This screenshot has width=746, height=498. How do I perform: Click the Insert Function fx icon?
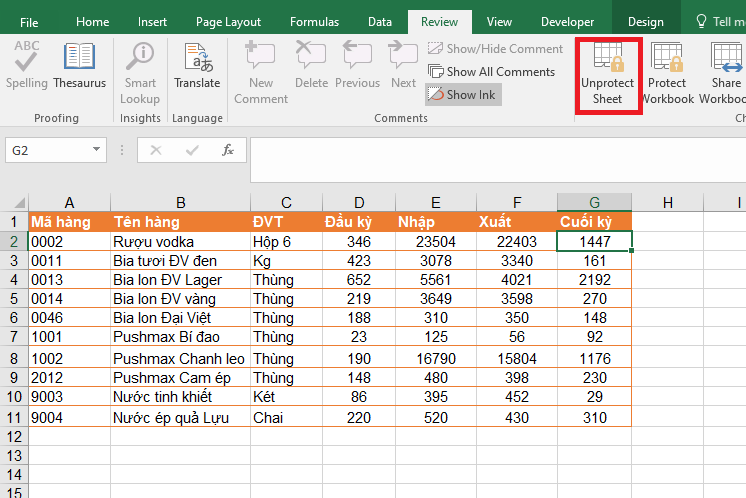228,150
